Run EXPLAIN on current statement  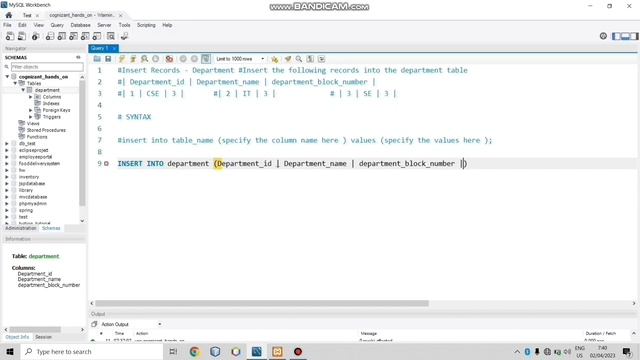click(144, 59)
